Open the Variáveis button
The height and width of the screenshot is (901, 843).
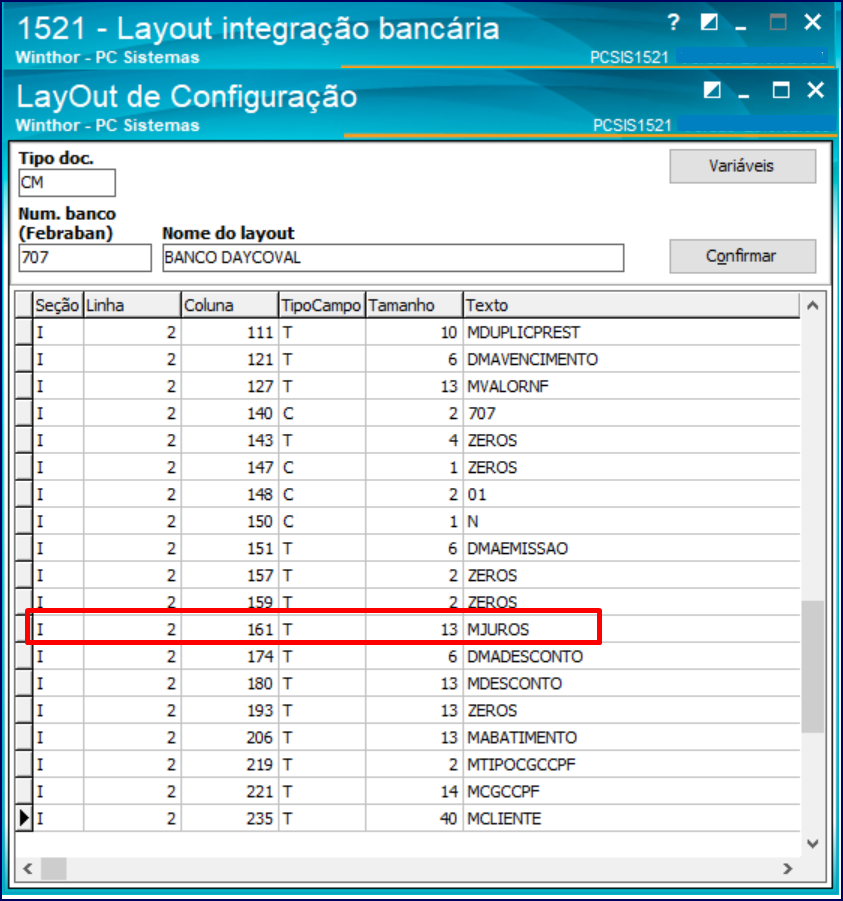742,166
